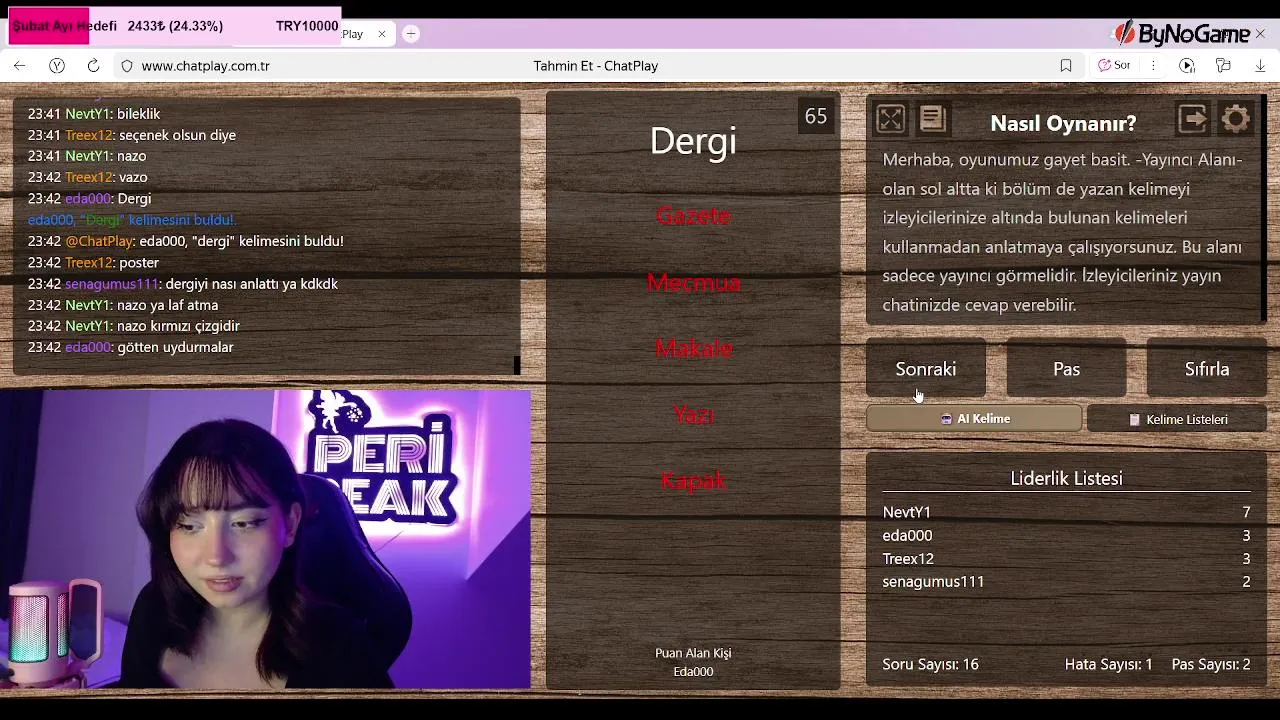1280x720 pixels.
Task: Click the forbidden word Mecmua
Action: [693, 282]
